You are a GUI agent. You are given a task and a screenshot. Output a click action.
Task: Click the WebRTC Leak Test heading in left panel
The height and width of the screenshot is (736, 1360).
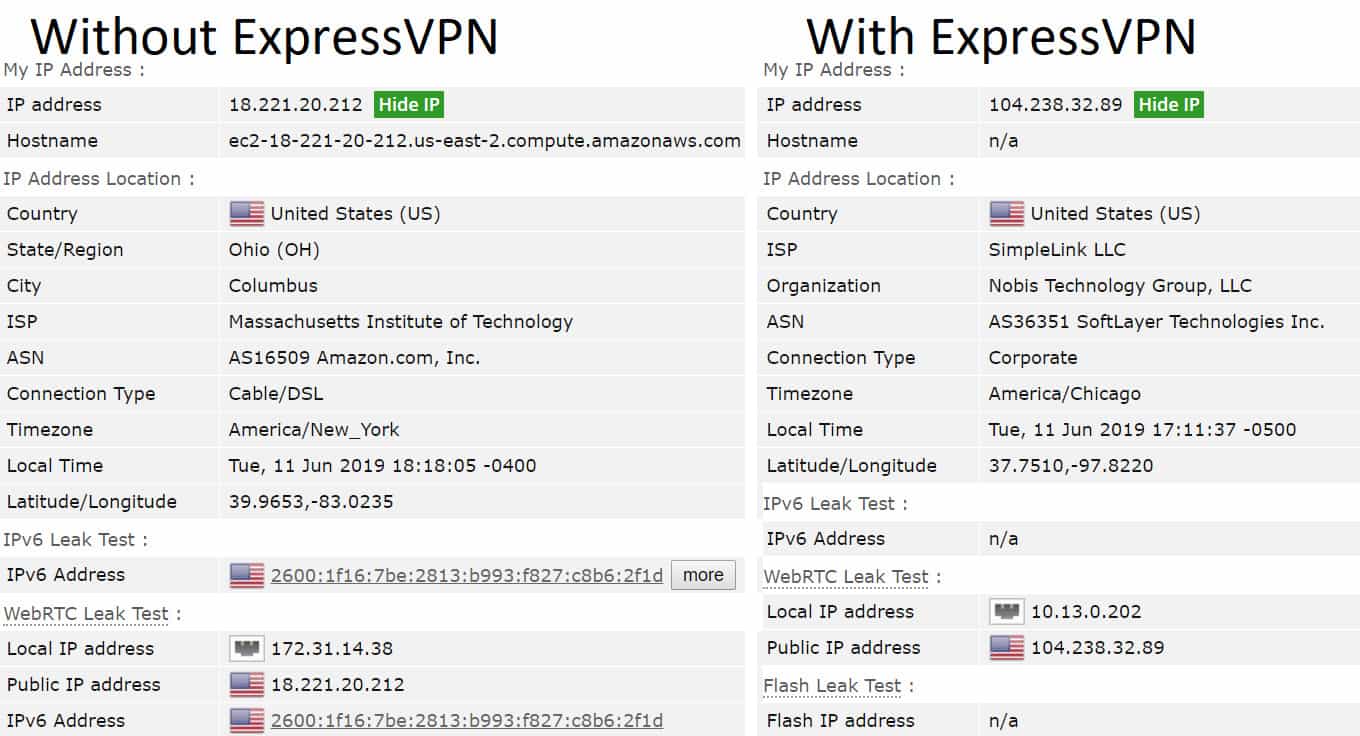click(x=86, y=613)
